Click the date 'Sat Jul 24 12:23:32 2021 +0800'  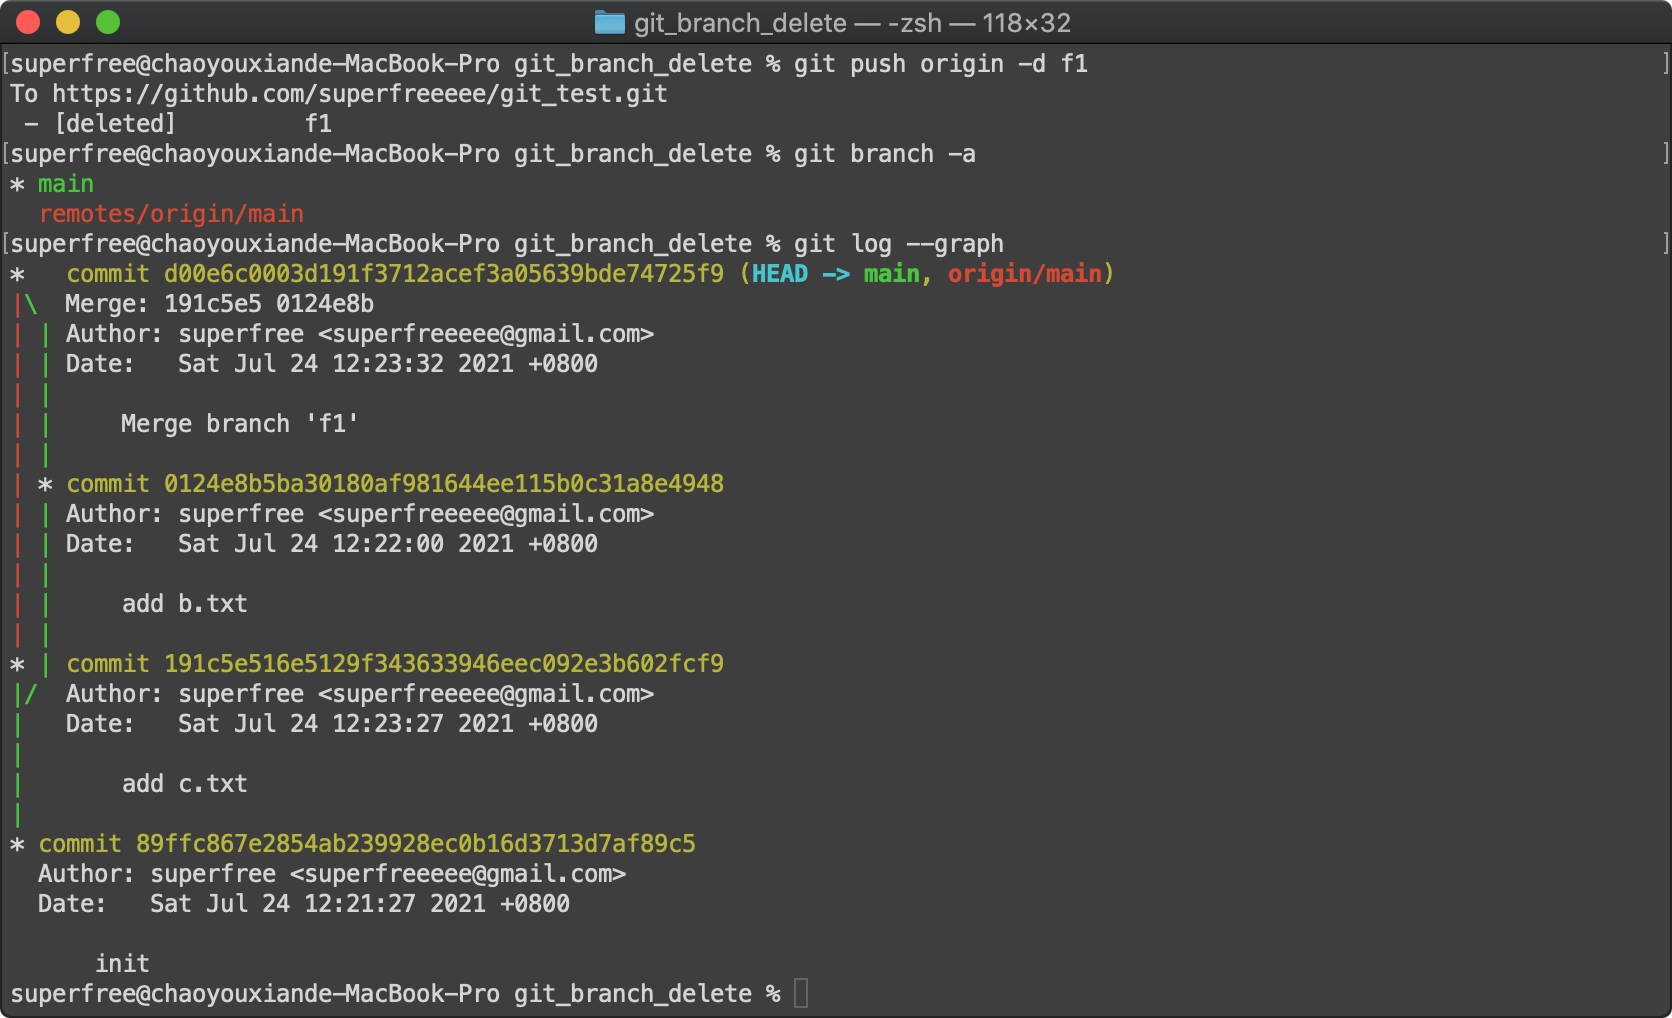(x=388, y=364)
